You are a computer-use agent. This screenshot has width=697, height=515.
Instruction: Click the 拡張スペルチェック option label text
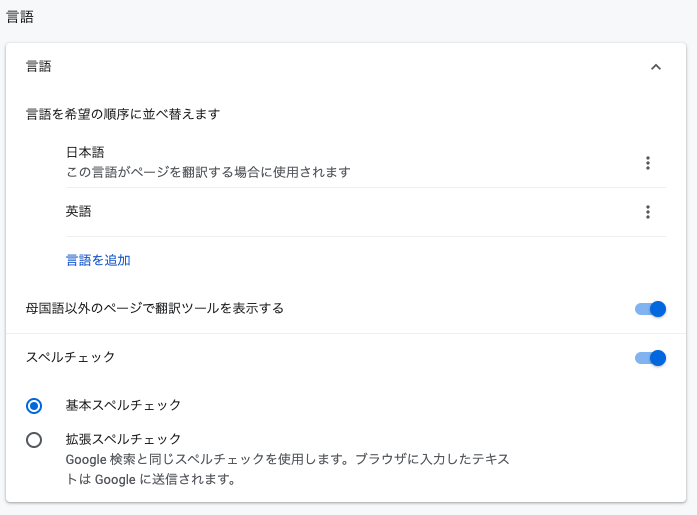click(x=123, y=439)
